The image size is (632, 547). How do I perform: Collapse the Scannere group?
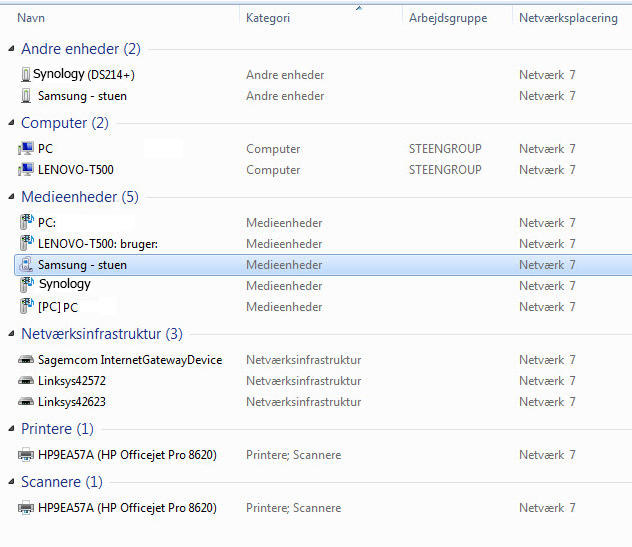(11, 482)
